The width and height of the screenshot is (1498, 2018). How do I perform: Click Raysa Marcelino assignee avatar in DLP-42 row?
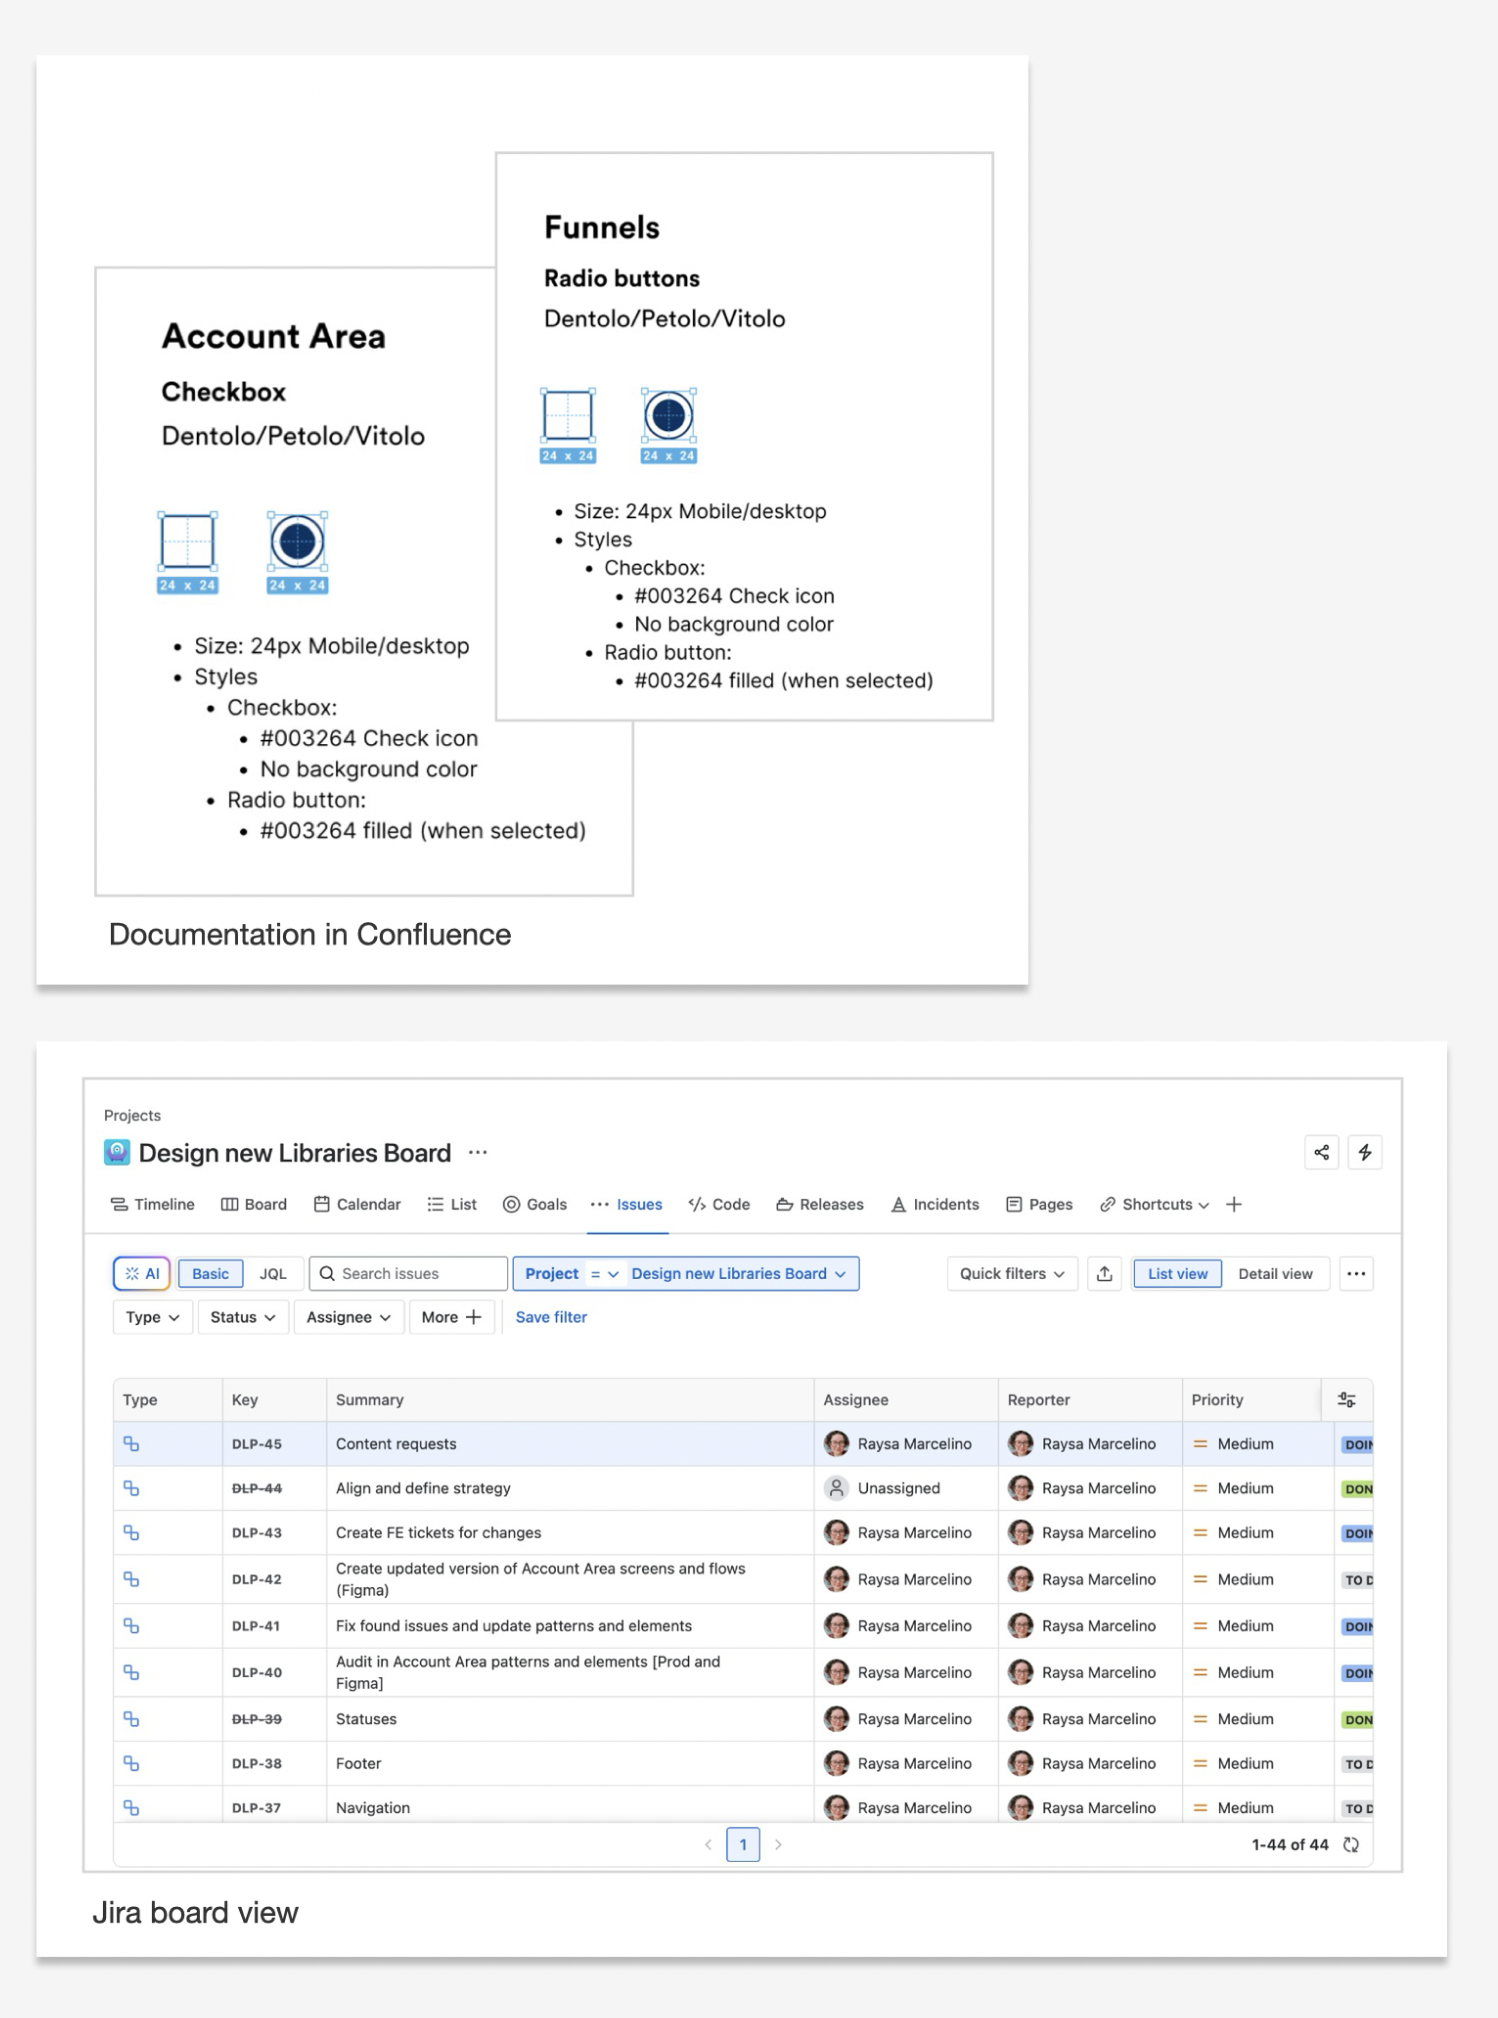pos(836,1579)
